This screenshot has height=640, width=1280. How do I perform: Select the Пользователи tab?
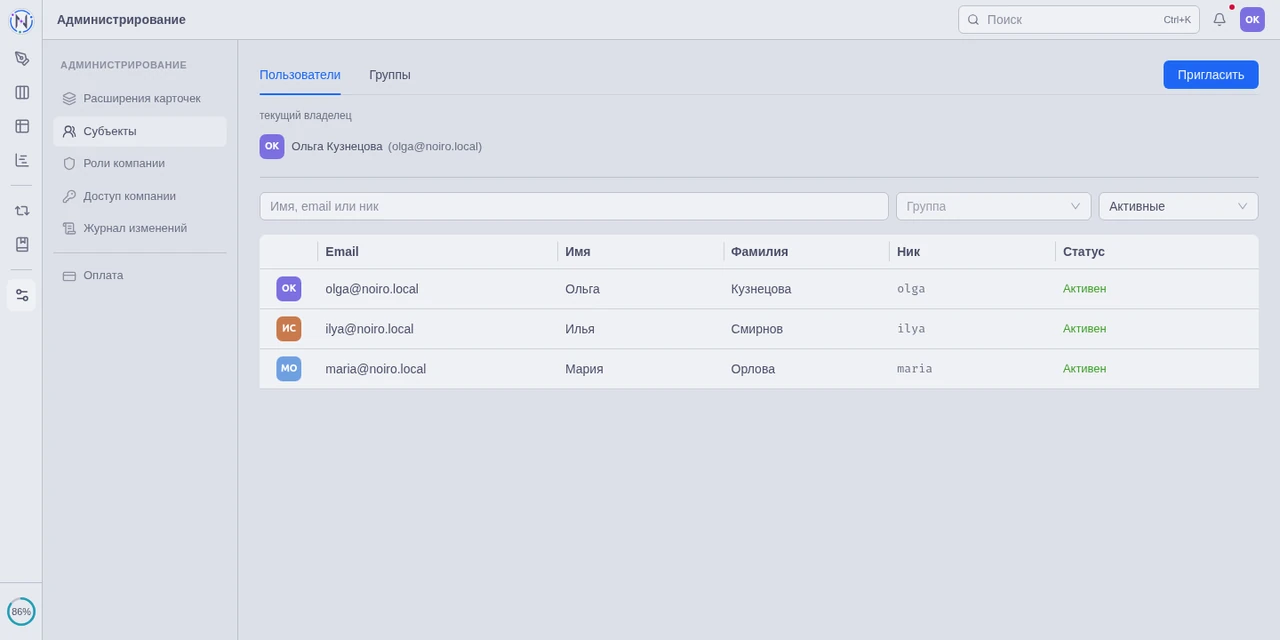(300, 75)
